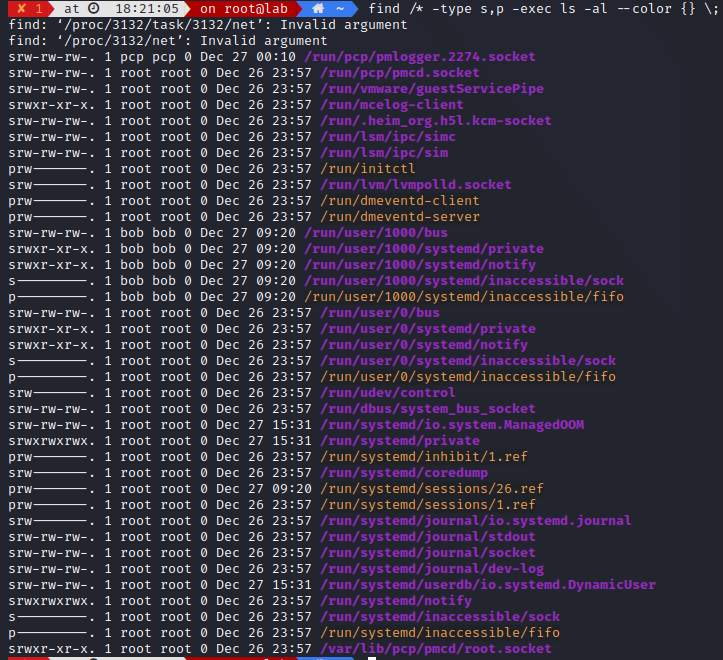Select /run/systemd/coredump path
Viewport: 723px width, 660px height.
click(404, 473)
